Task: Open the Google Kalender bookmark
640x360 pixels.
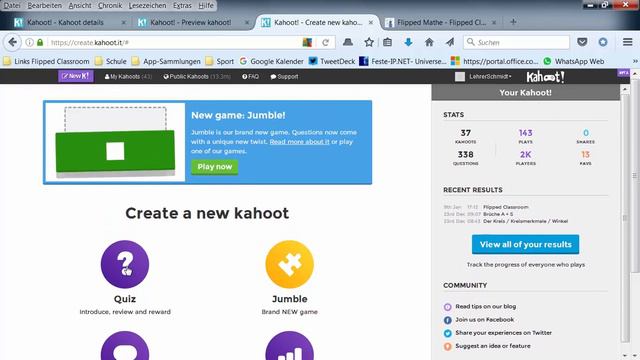Action: click(x=272, y=61)
